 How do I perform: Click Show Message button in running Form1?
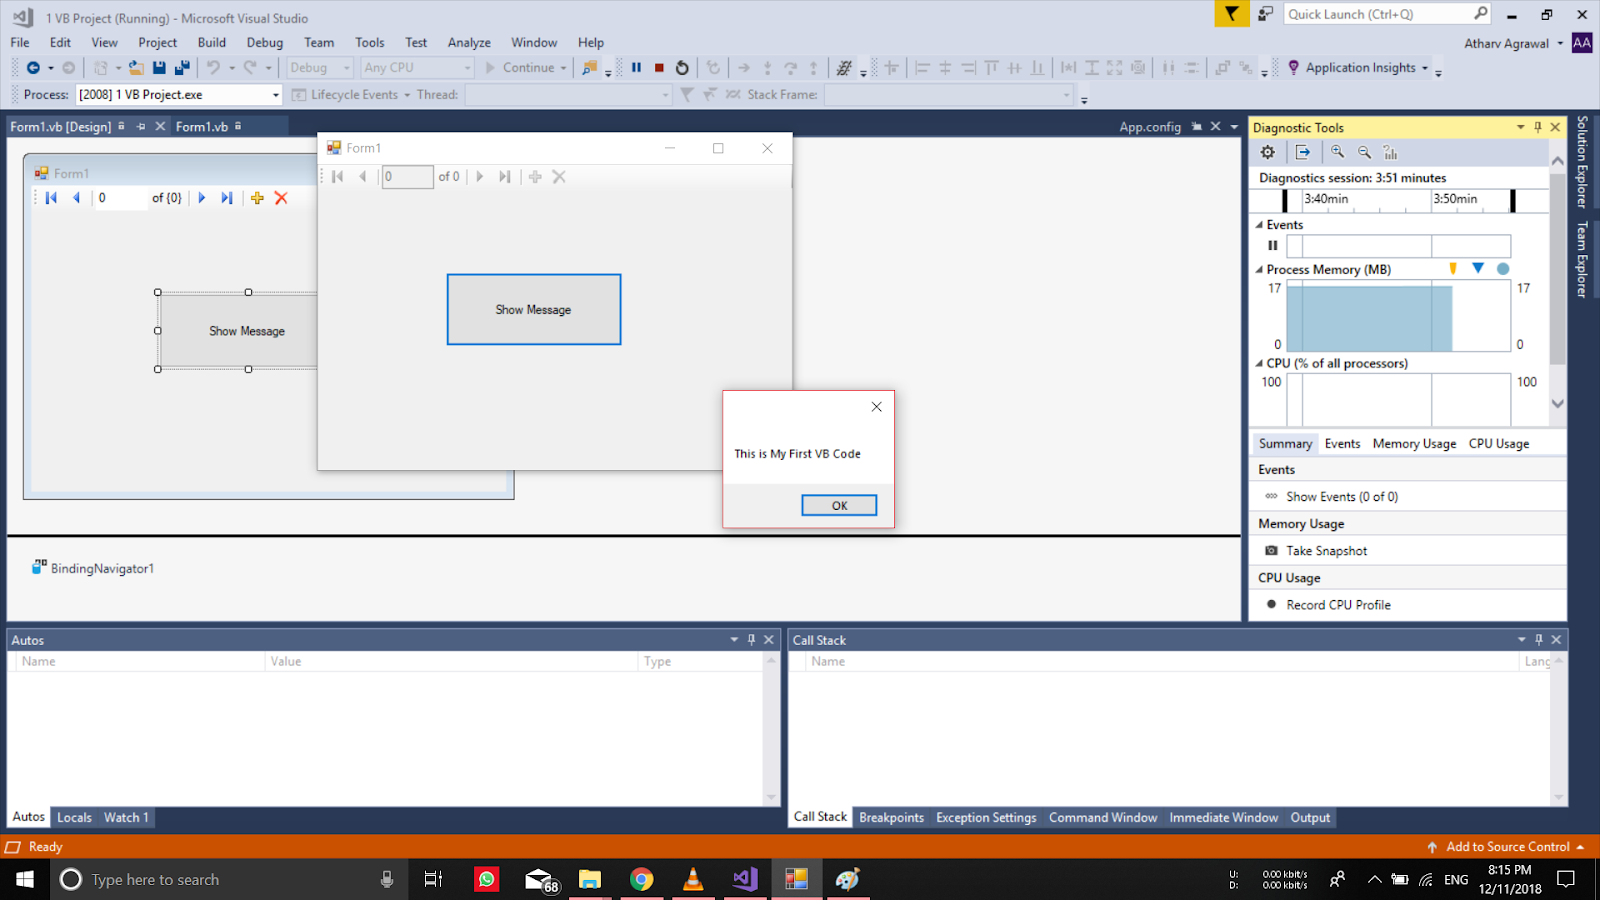(x=534, y=310)
